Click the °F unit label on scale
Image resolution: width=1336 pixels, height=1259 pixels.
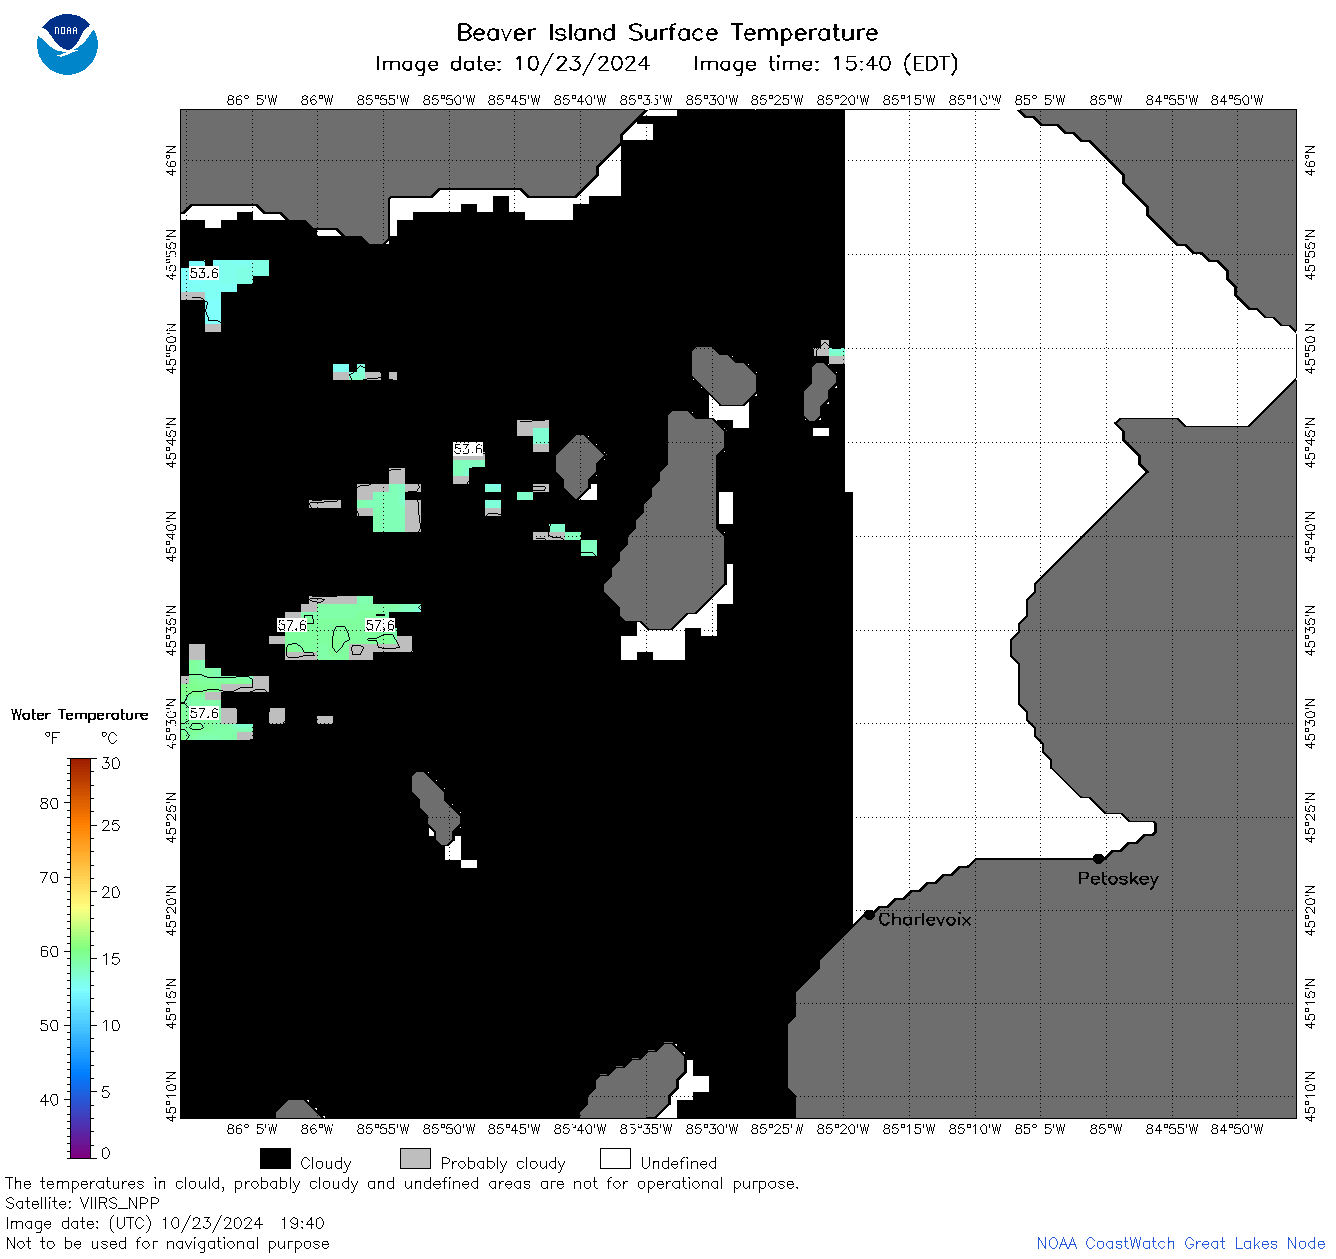point(52,739)
